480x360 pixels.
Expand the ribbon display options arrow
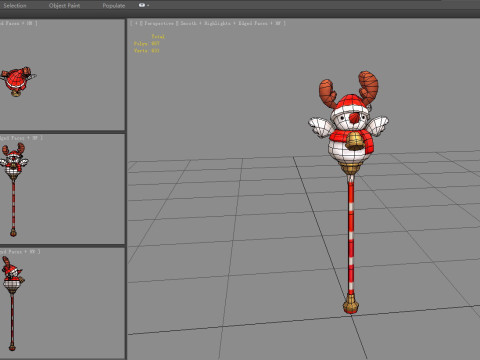point(148,5)
